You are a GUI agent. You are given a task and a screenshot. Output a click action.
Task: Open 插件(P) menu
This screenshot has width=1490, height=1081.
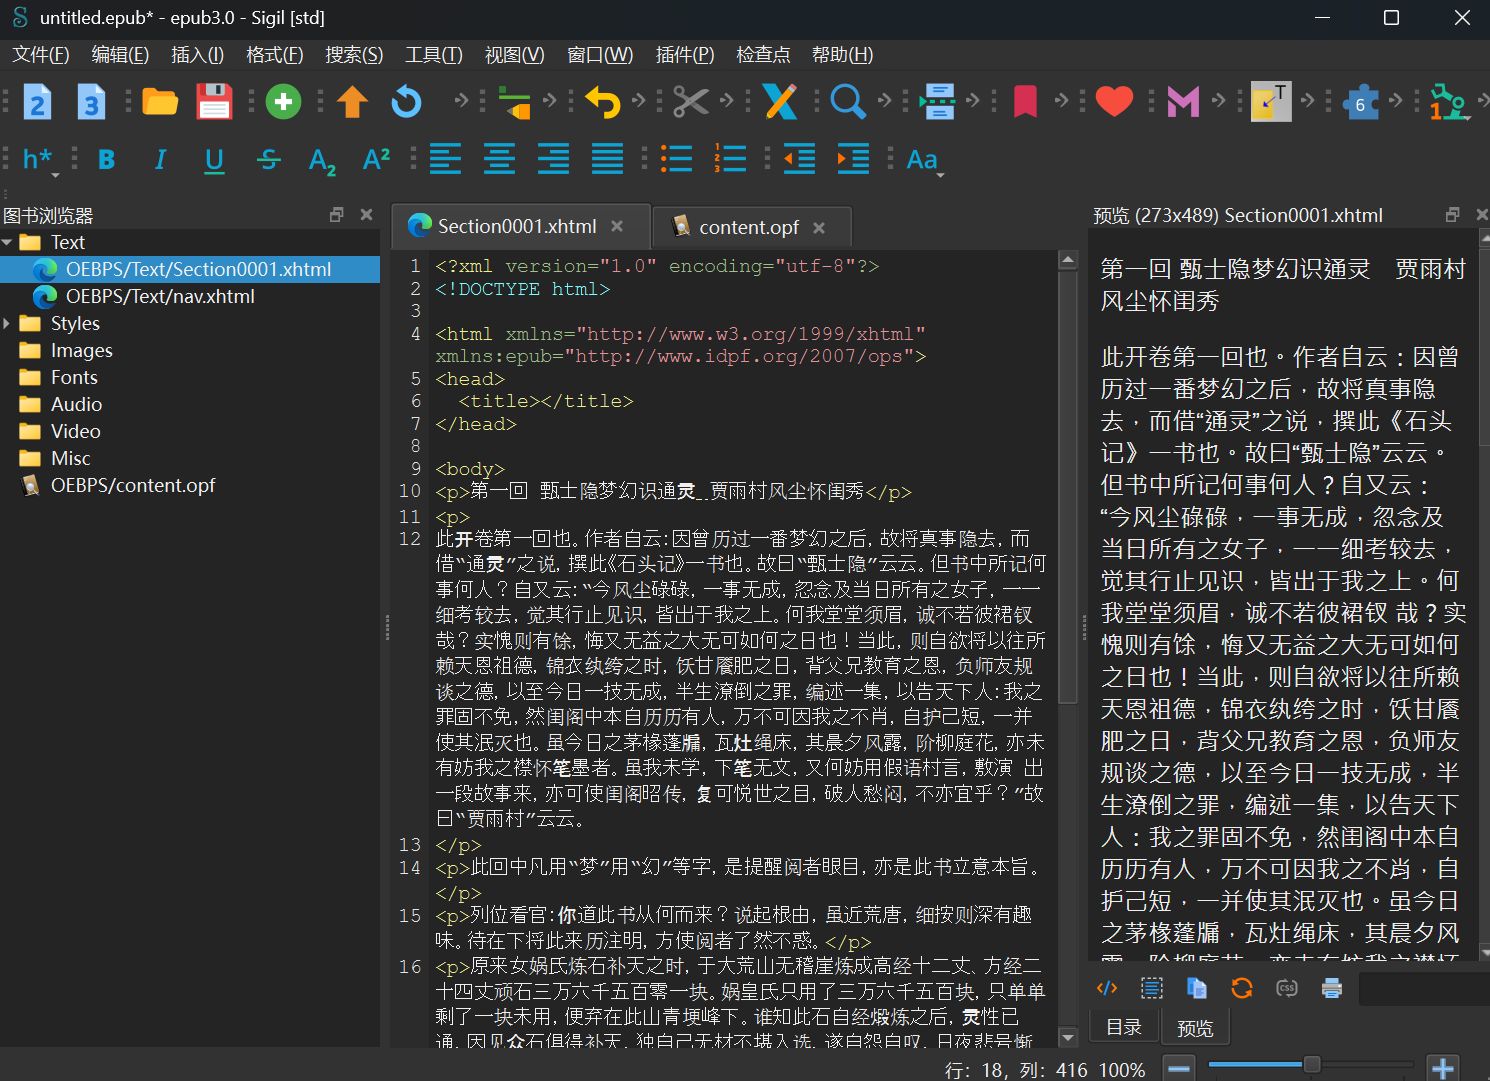click(685, 55)
